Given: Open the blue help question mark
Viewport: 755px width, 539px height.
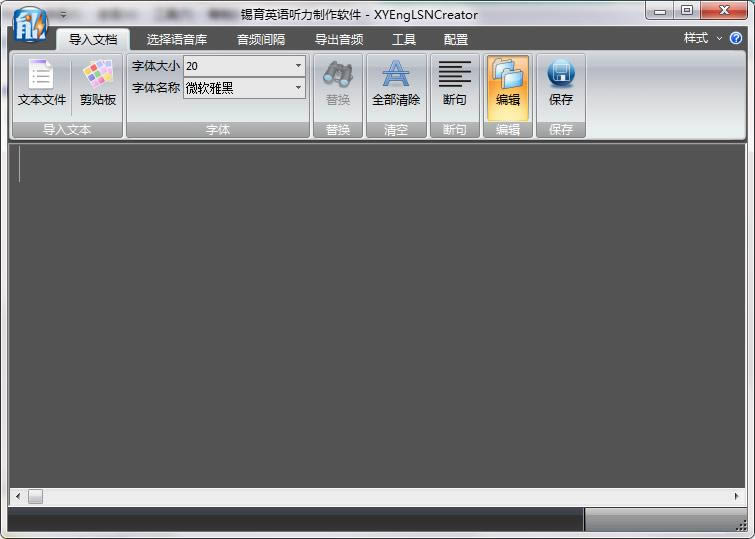Looking at the screenshot, I should [x=736, y=38].
